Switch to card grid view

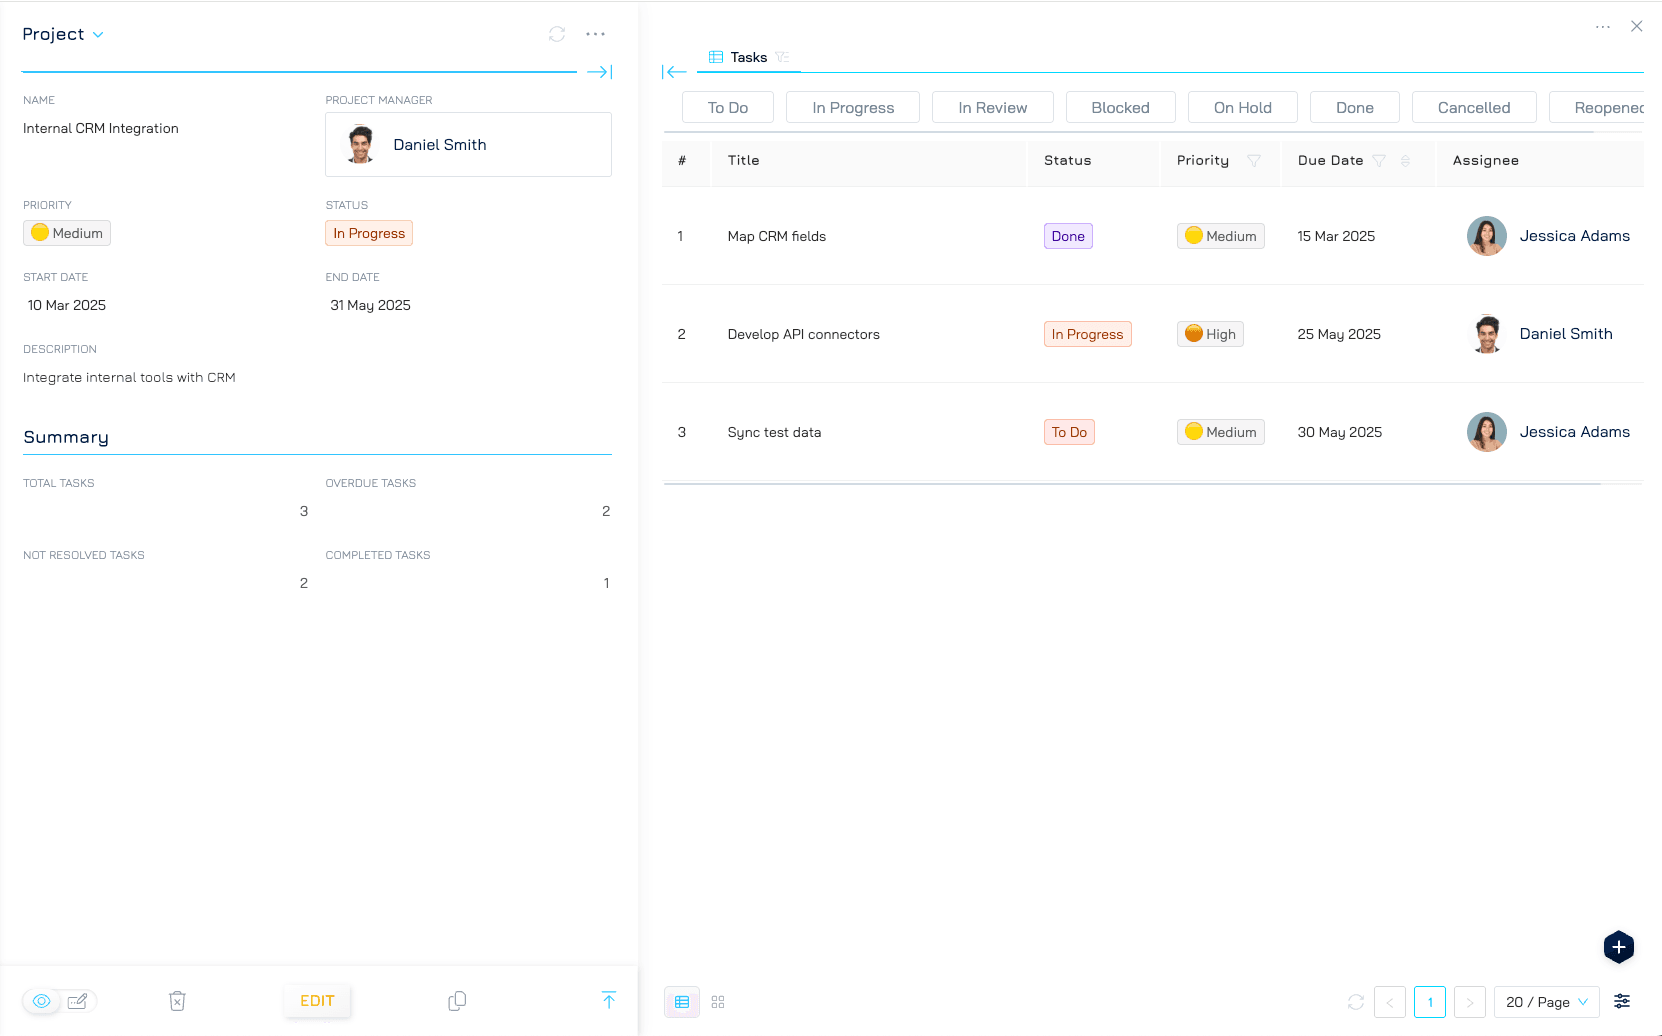(718, 1002)
